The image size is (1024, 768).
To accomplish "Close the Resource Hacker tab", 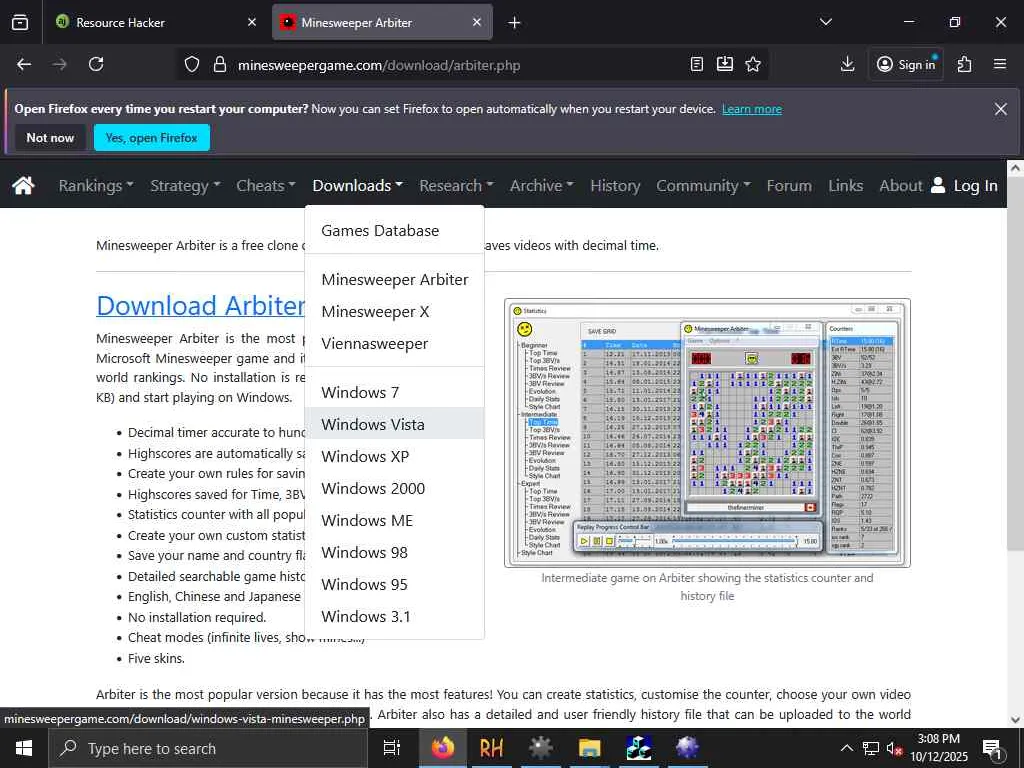I will coord(252,22).
